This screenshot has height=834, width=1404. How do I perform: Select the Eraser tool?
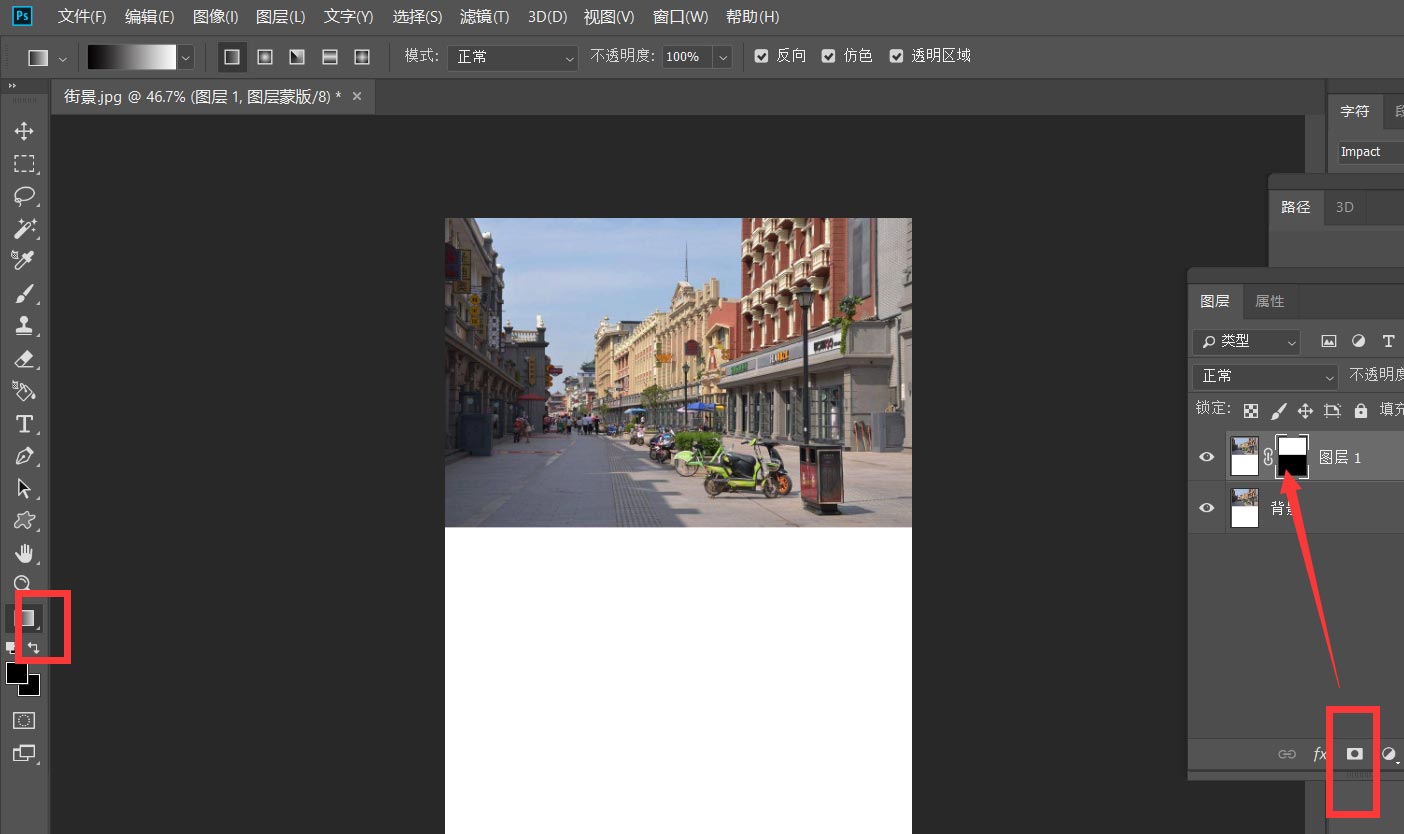tap(24, 358)
